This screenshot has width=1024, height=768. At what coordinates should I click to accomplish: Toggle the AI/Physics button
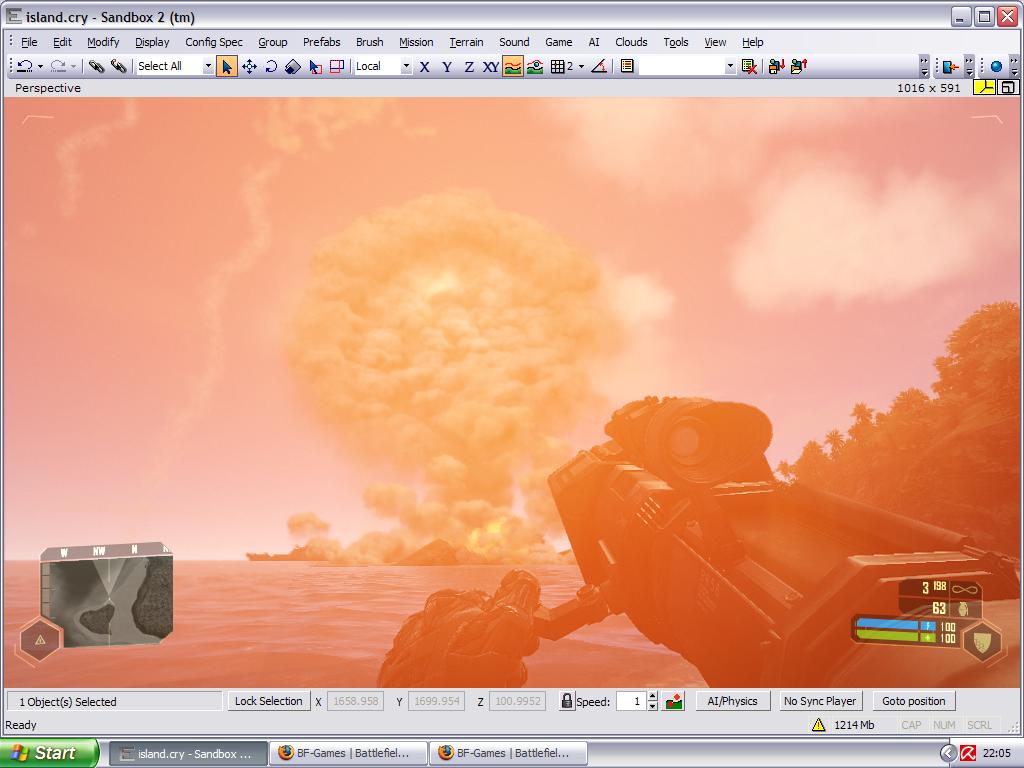[x=732, y=701]
